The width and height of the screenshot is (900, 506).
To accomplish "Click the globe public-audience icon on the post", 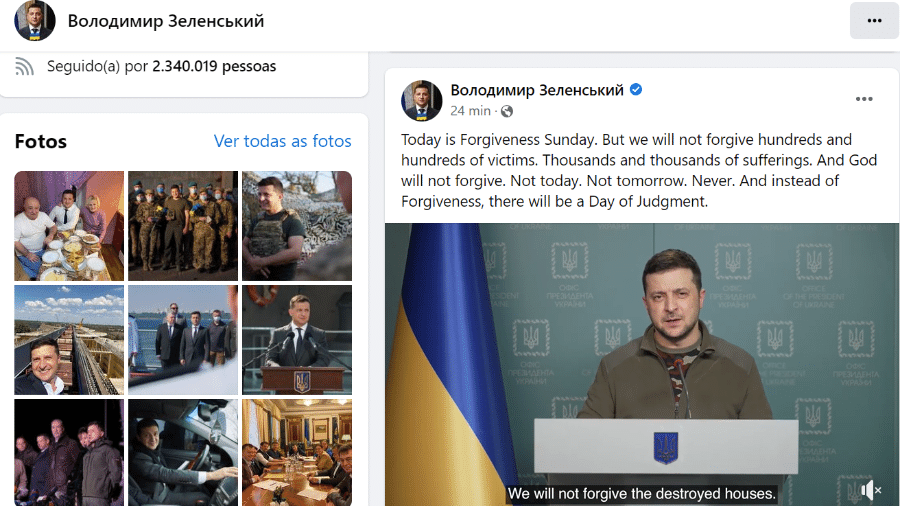I will tap(507, 111).
